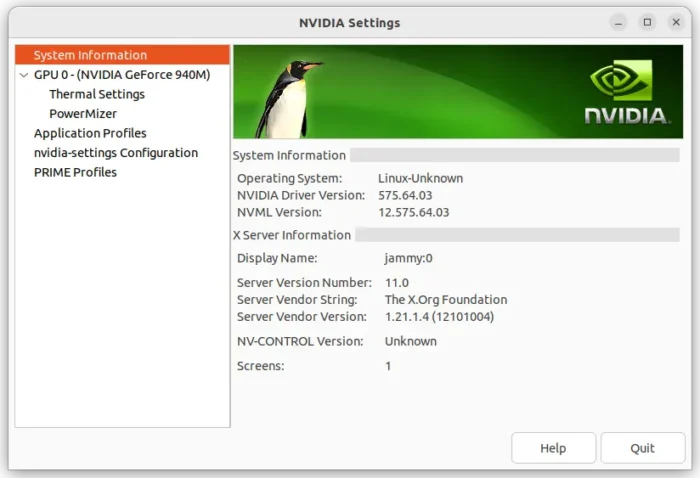Go to the PowerMizer page
The image size is (700, 478).
point(83,114)
